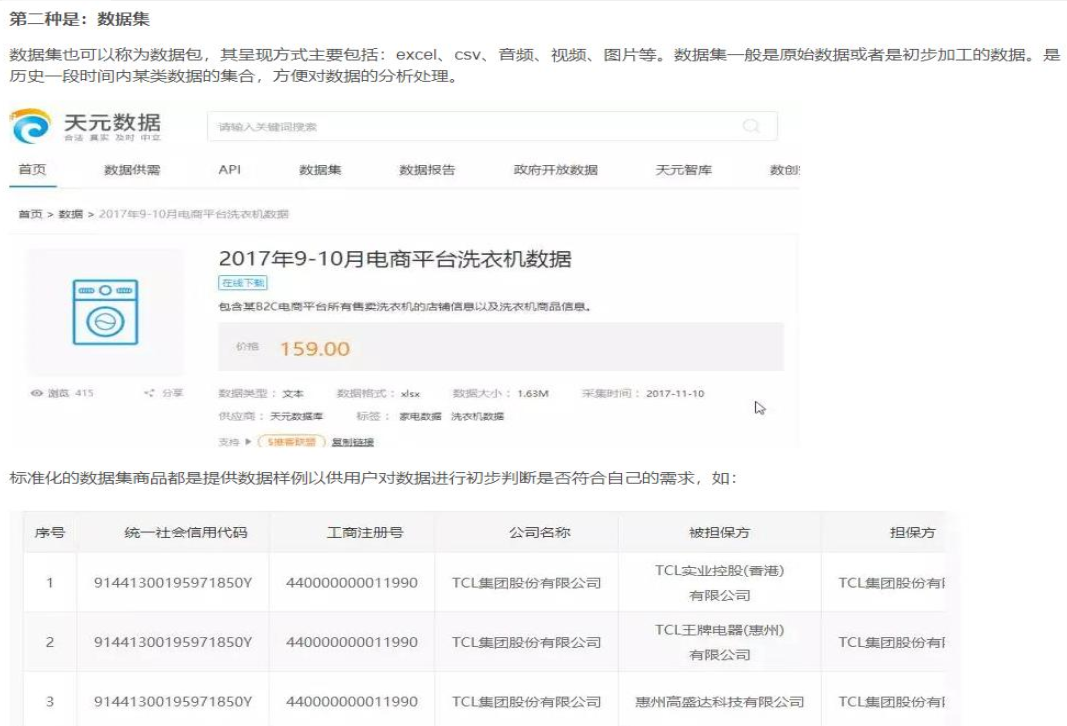Click the price 159.00
Image resolution: width=1067 pixels, height=726 pixels.
coord(315,349)
